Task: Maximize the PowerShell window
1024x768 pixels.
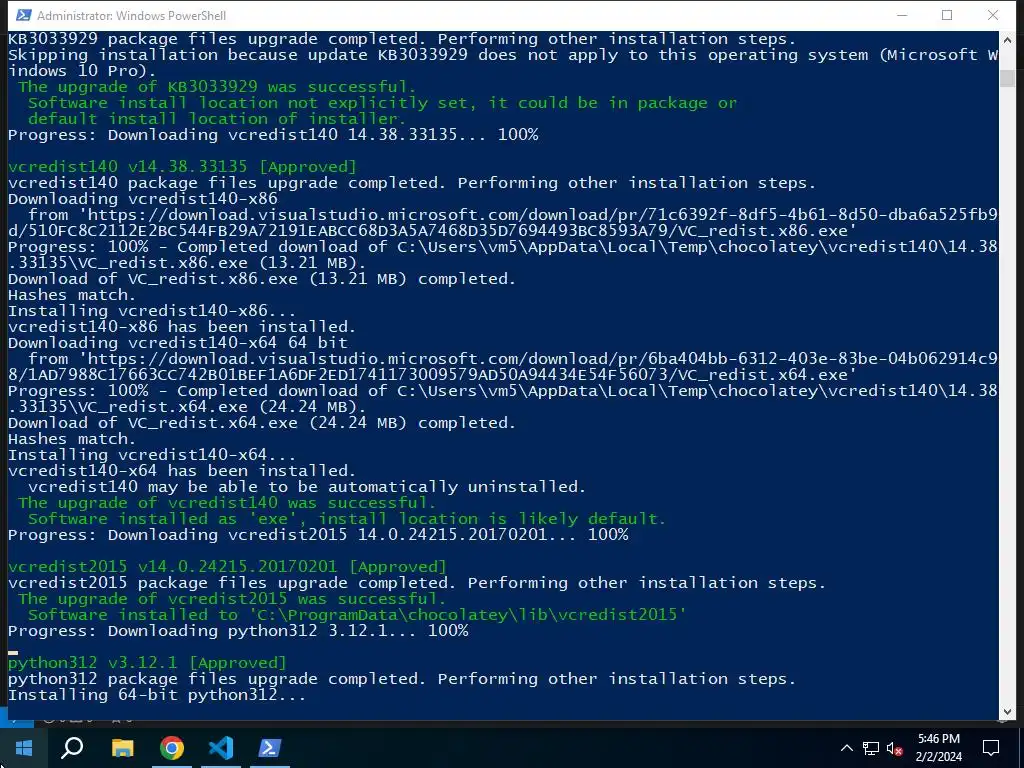Action: tap(947, 15)
